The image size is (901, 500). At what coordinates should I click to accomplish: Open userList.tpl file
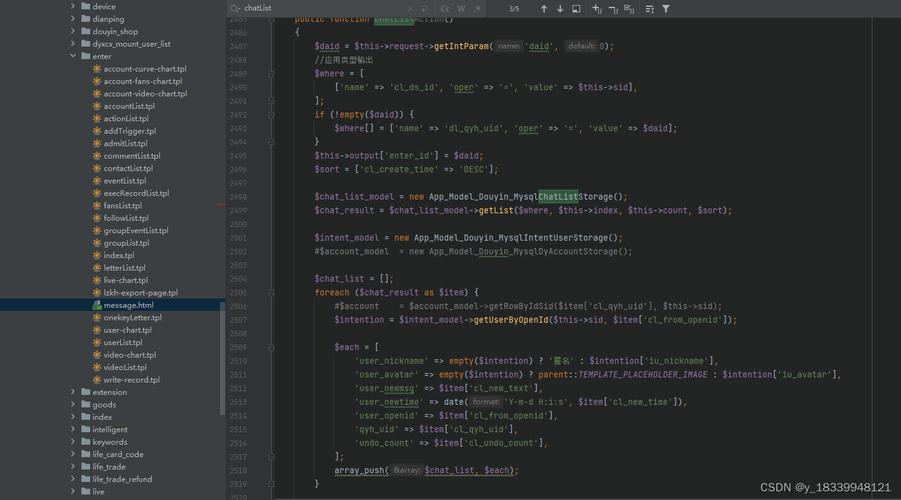123,343
